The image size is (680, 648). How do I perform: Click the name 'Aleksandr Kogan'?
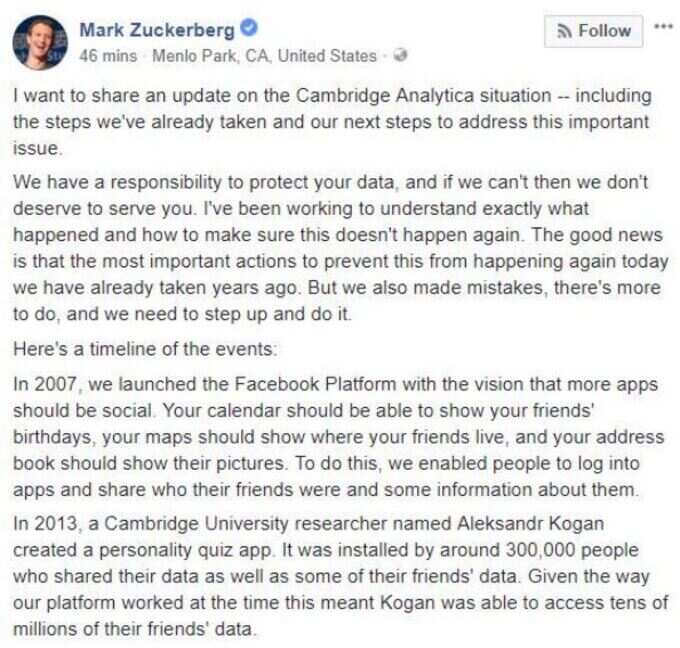click(530, 524)
